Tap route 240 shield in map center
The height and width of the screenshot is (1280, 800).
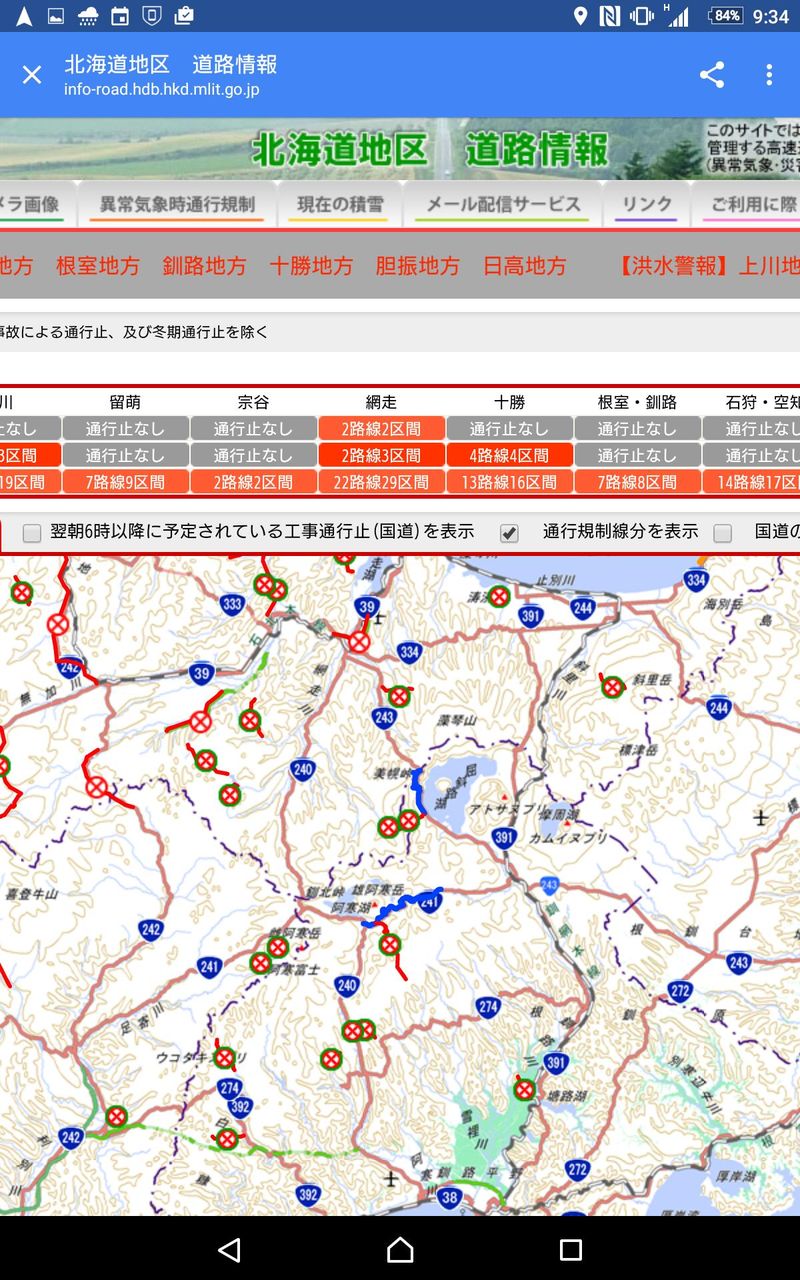(303, 769)
